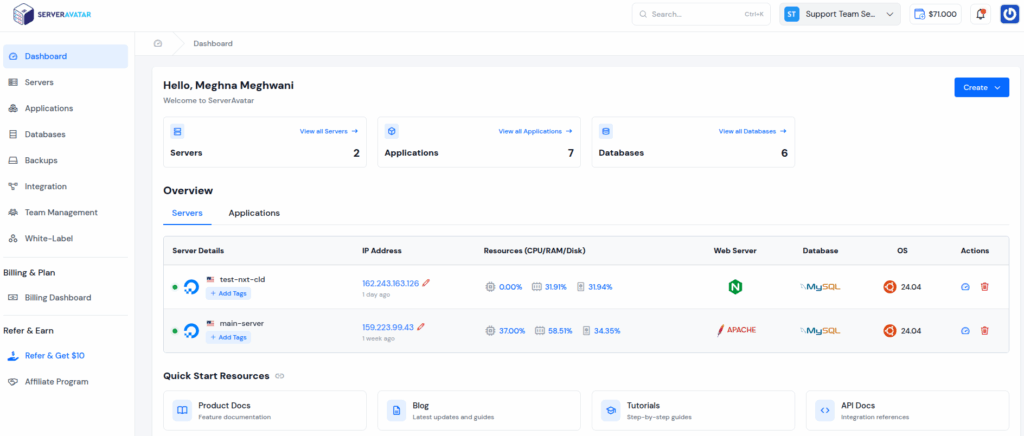Image resolution: width=1024 pixels, height=436 pixels.
Task: Click the notification bell icon
Action: 980,14
